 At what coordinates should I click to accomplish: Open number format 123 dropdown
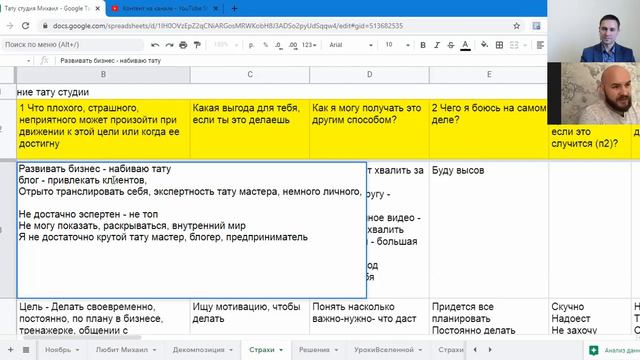pos(309,45)
